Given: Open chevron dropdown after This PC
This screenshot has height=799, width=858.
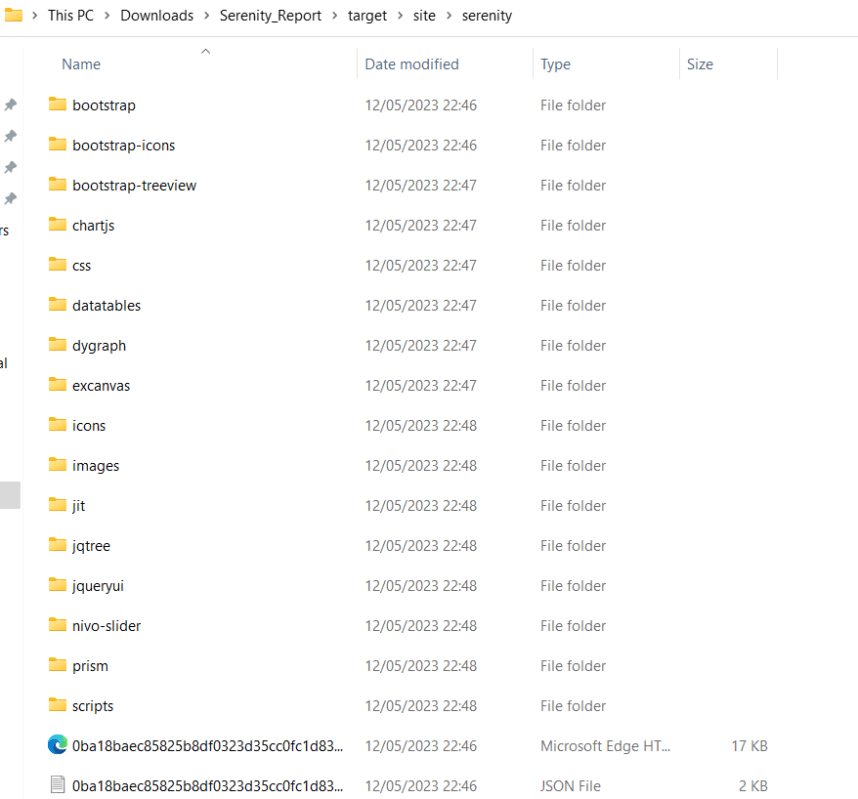Looking at the screenshot, I should point(107,16).
